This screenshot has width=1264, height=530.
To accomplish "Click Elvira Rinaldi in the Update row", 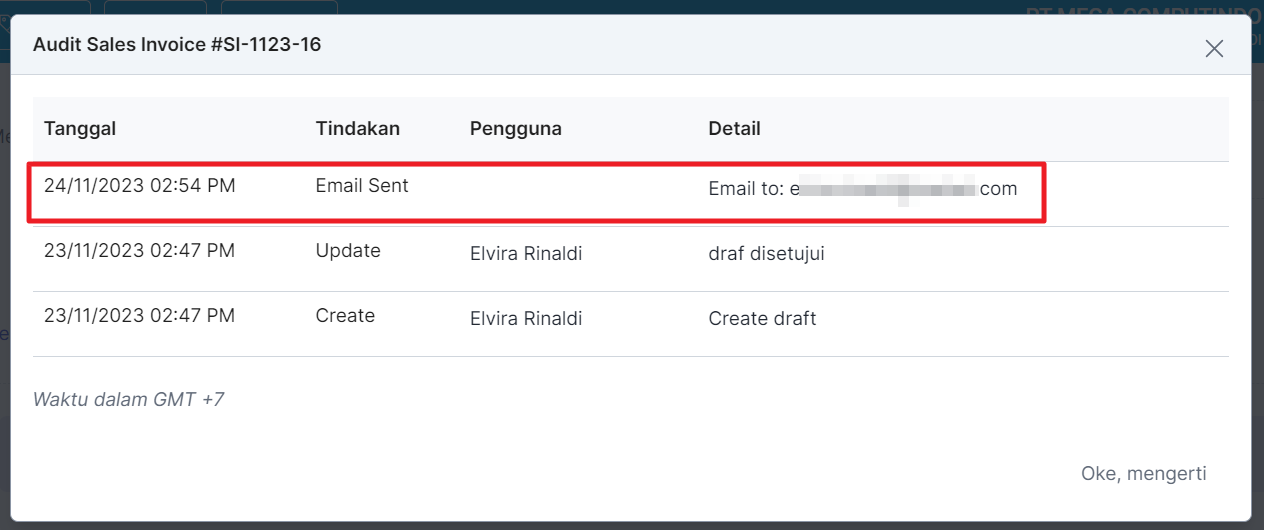I will click(526, 254).
